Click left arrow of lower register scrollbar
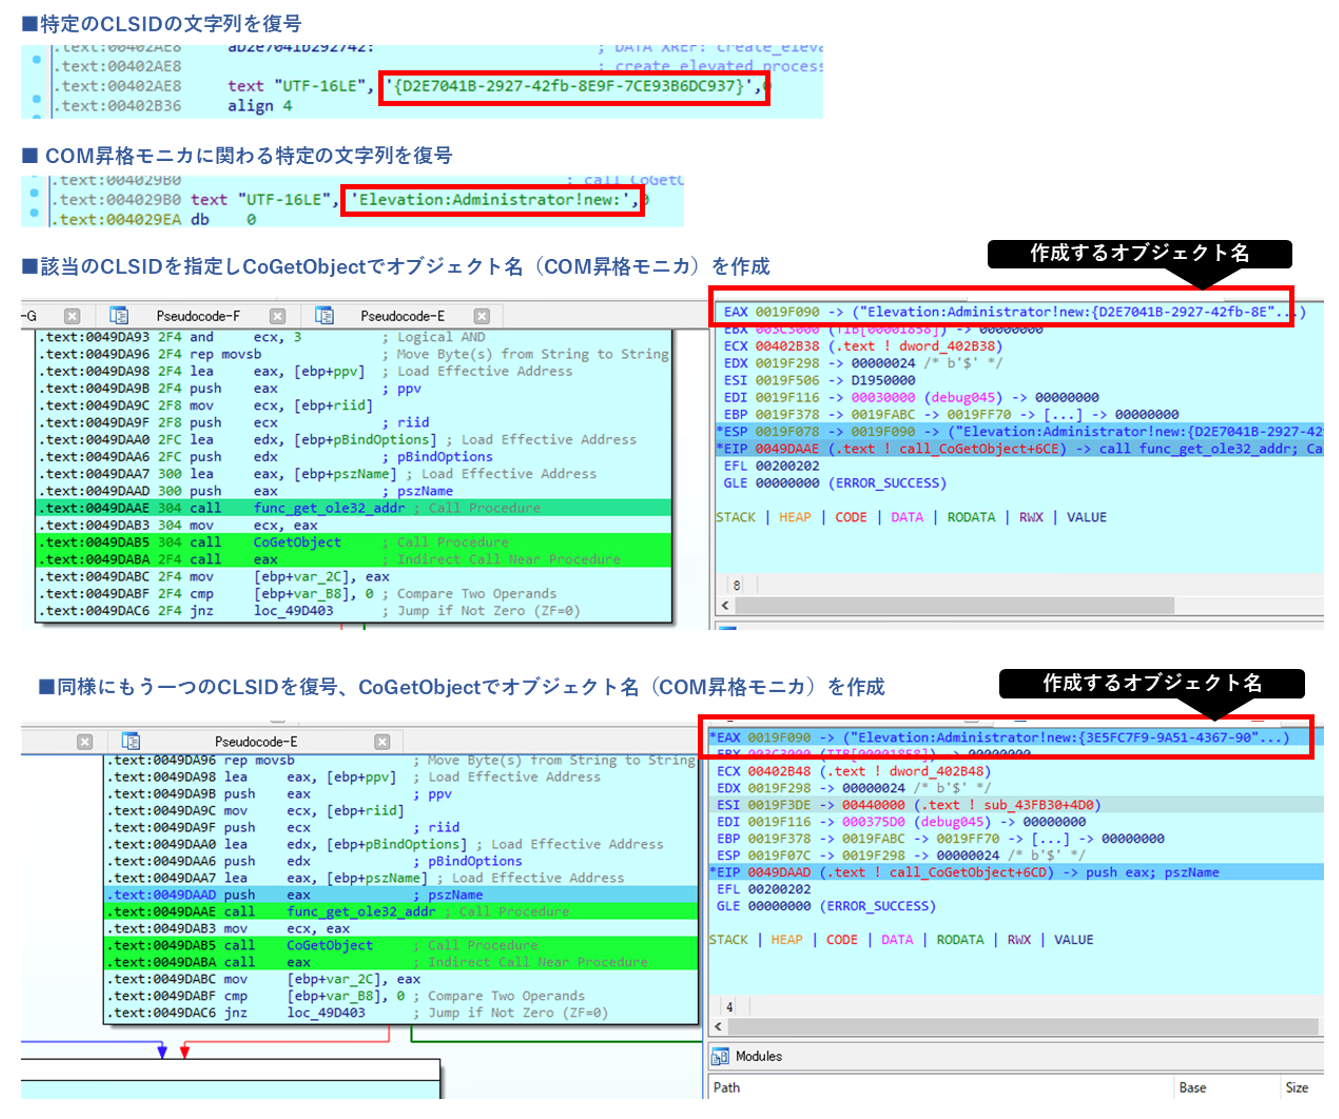 pos(721,1027)
